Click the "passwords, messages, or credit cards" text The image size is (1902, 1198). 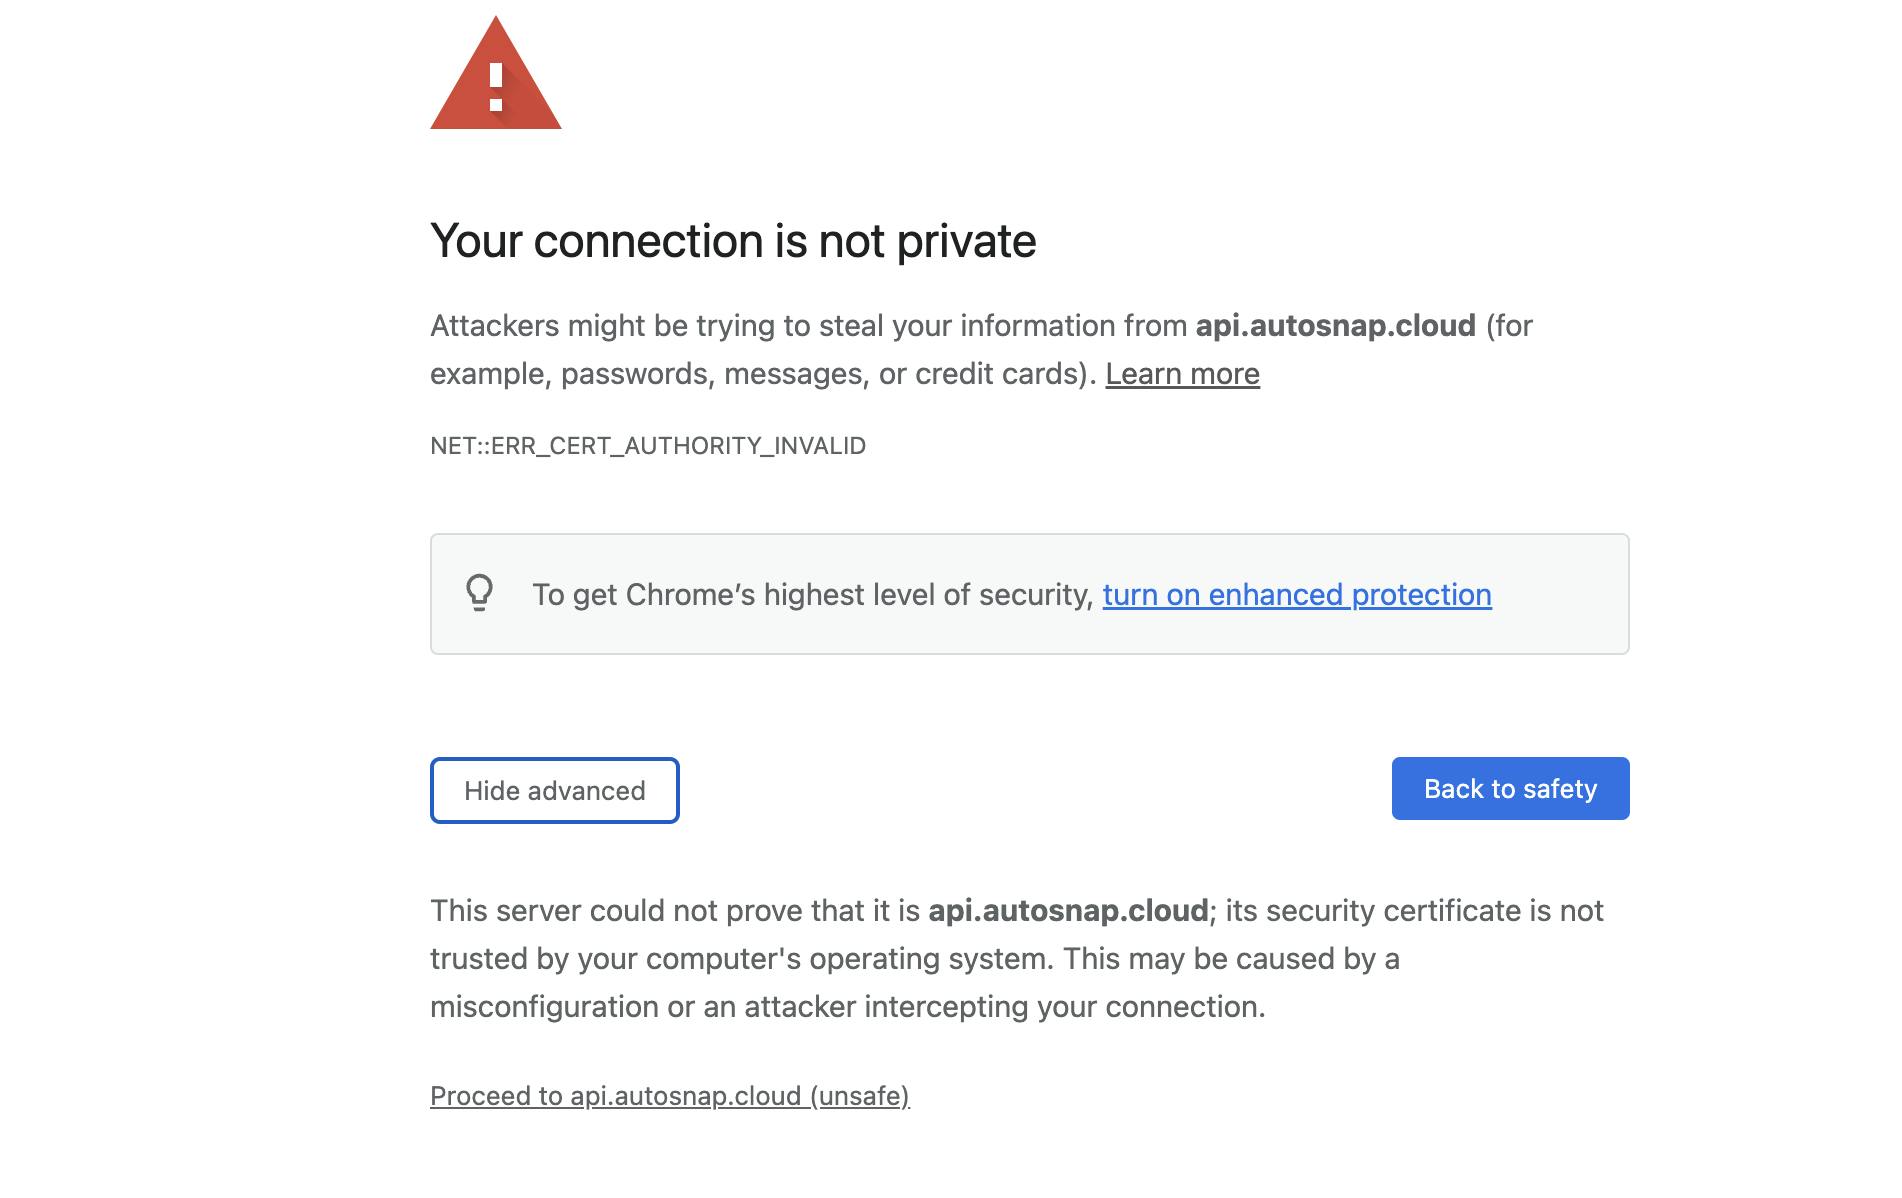pos(822,374)
